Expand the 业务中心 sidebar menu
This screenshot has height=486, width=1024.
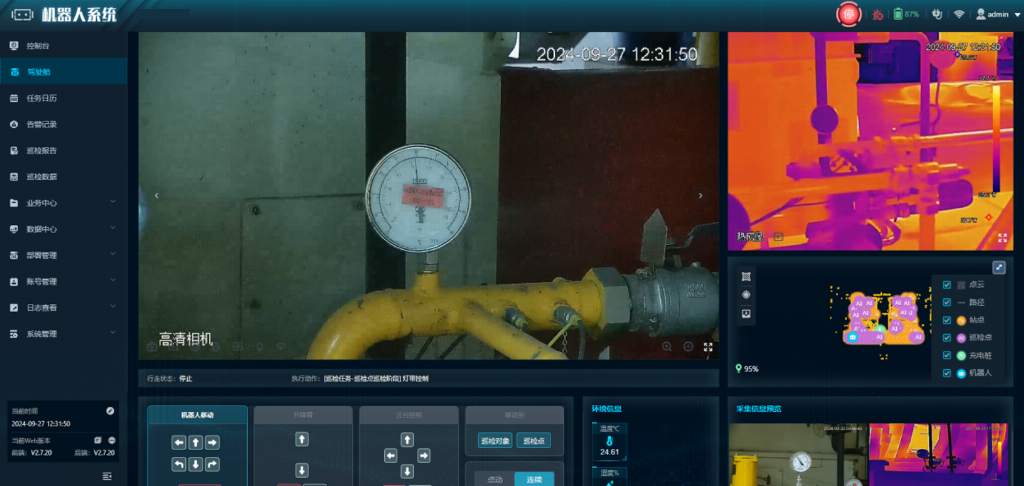pyautogui.click(x=60, y=202)
